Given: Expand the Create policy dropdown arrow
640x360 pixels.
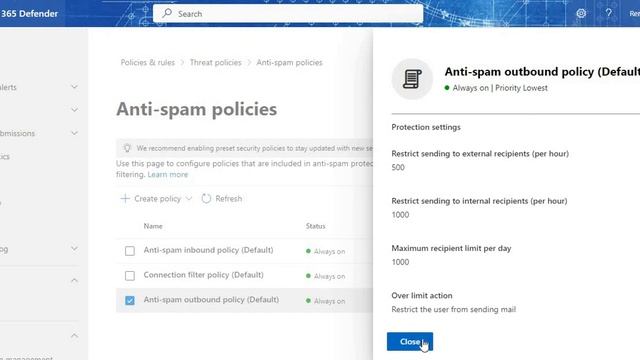Looking at the screenshot, I should pyautogui.click(x=189, y=198).
